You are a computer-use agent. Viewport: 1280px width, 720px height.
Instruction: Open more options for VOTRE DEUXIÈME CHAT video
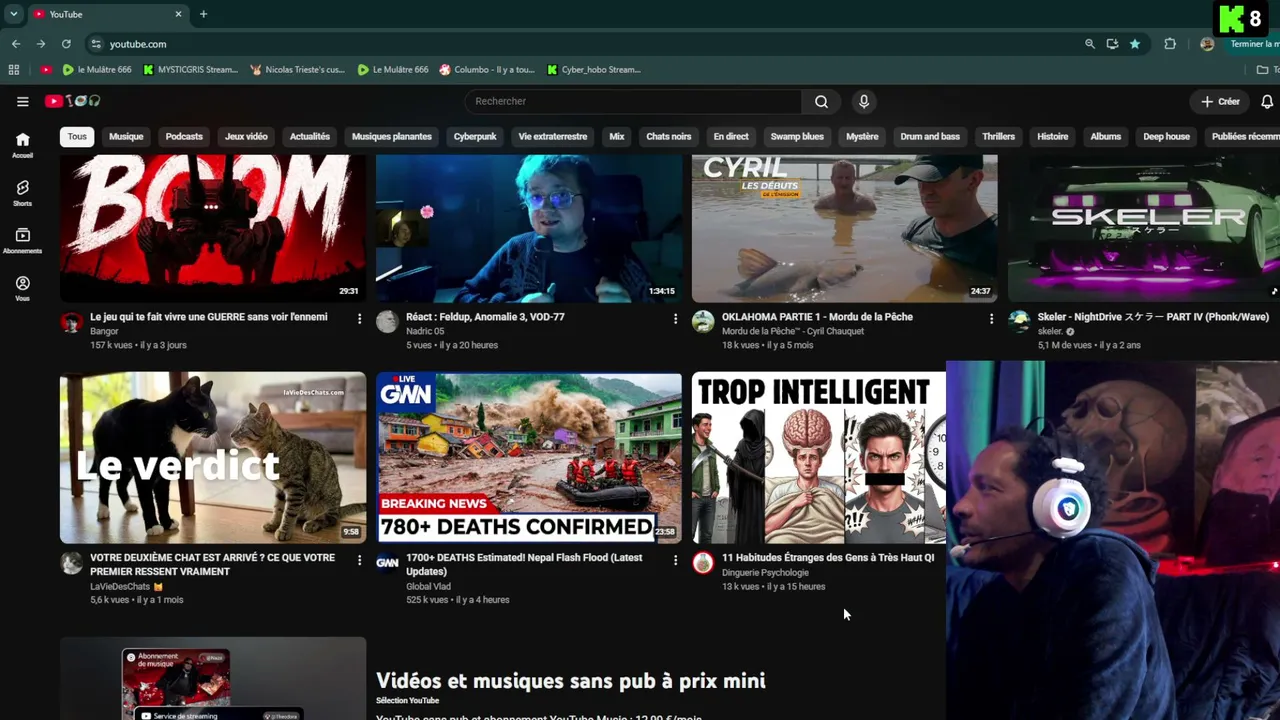click(x=359, y=560)
